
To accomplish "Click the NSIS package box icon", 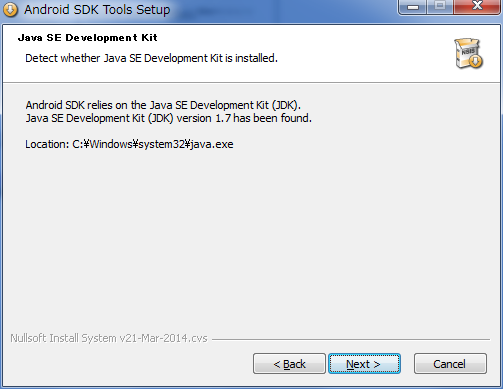I will (468, 53).
